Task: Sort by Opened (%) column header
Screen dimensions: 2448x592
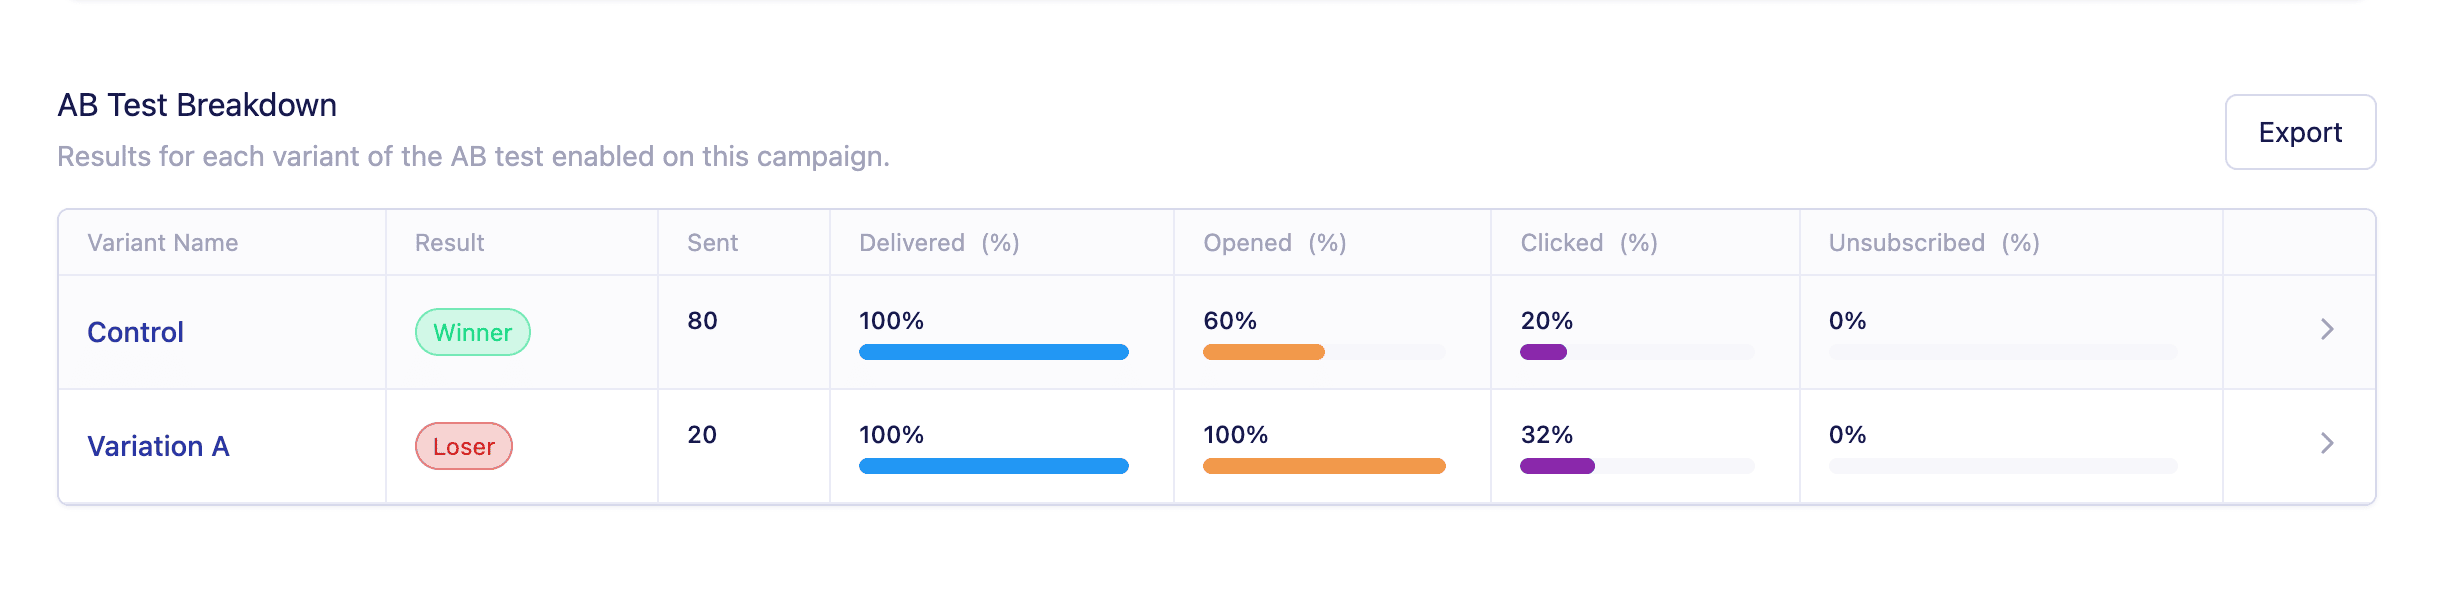Action: [x=1275, y=243]
